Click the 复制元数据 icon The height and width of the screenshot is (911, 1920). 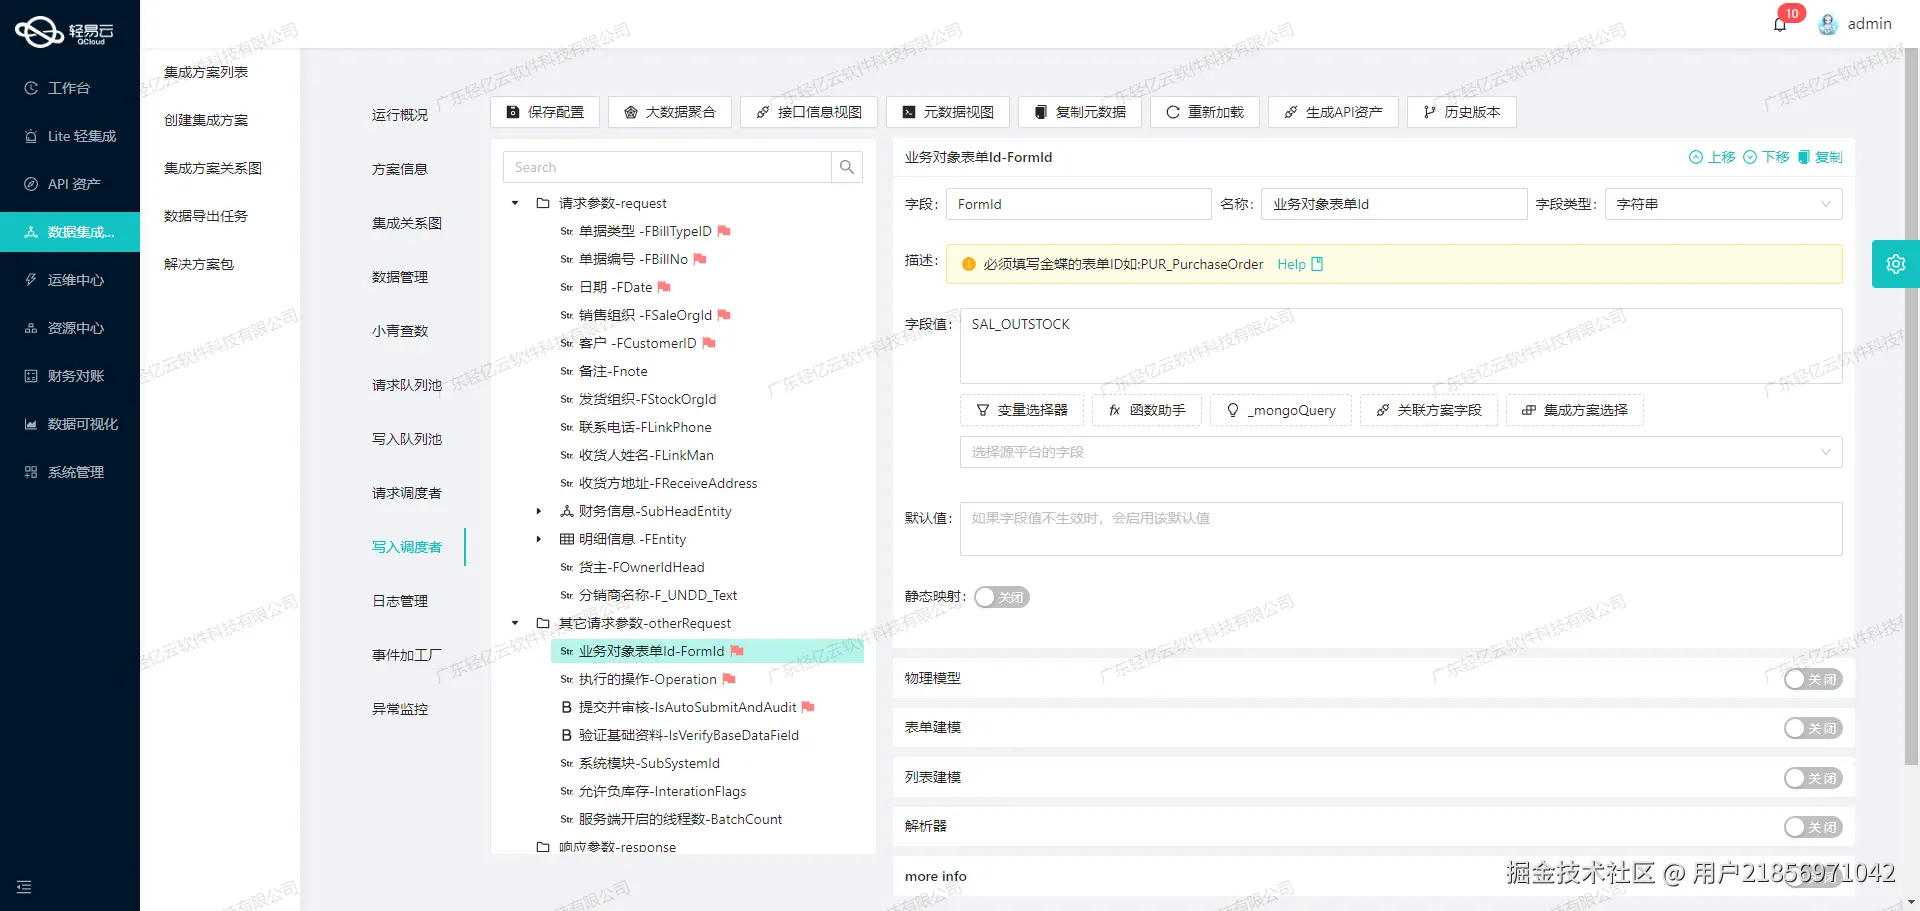point(1040,112)
